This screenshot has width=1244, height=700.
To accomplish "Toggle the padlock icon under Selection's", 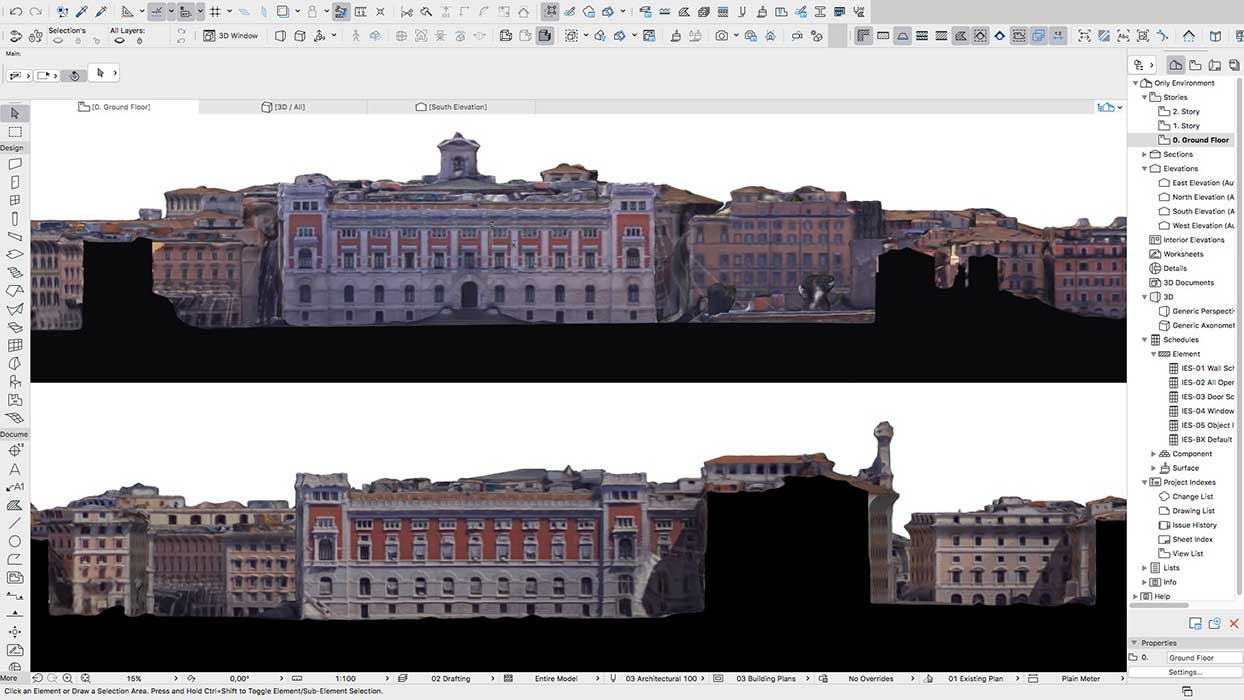I will (78, 41).
